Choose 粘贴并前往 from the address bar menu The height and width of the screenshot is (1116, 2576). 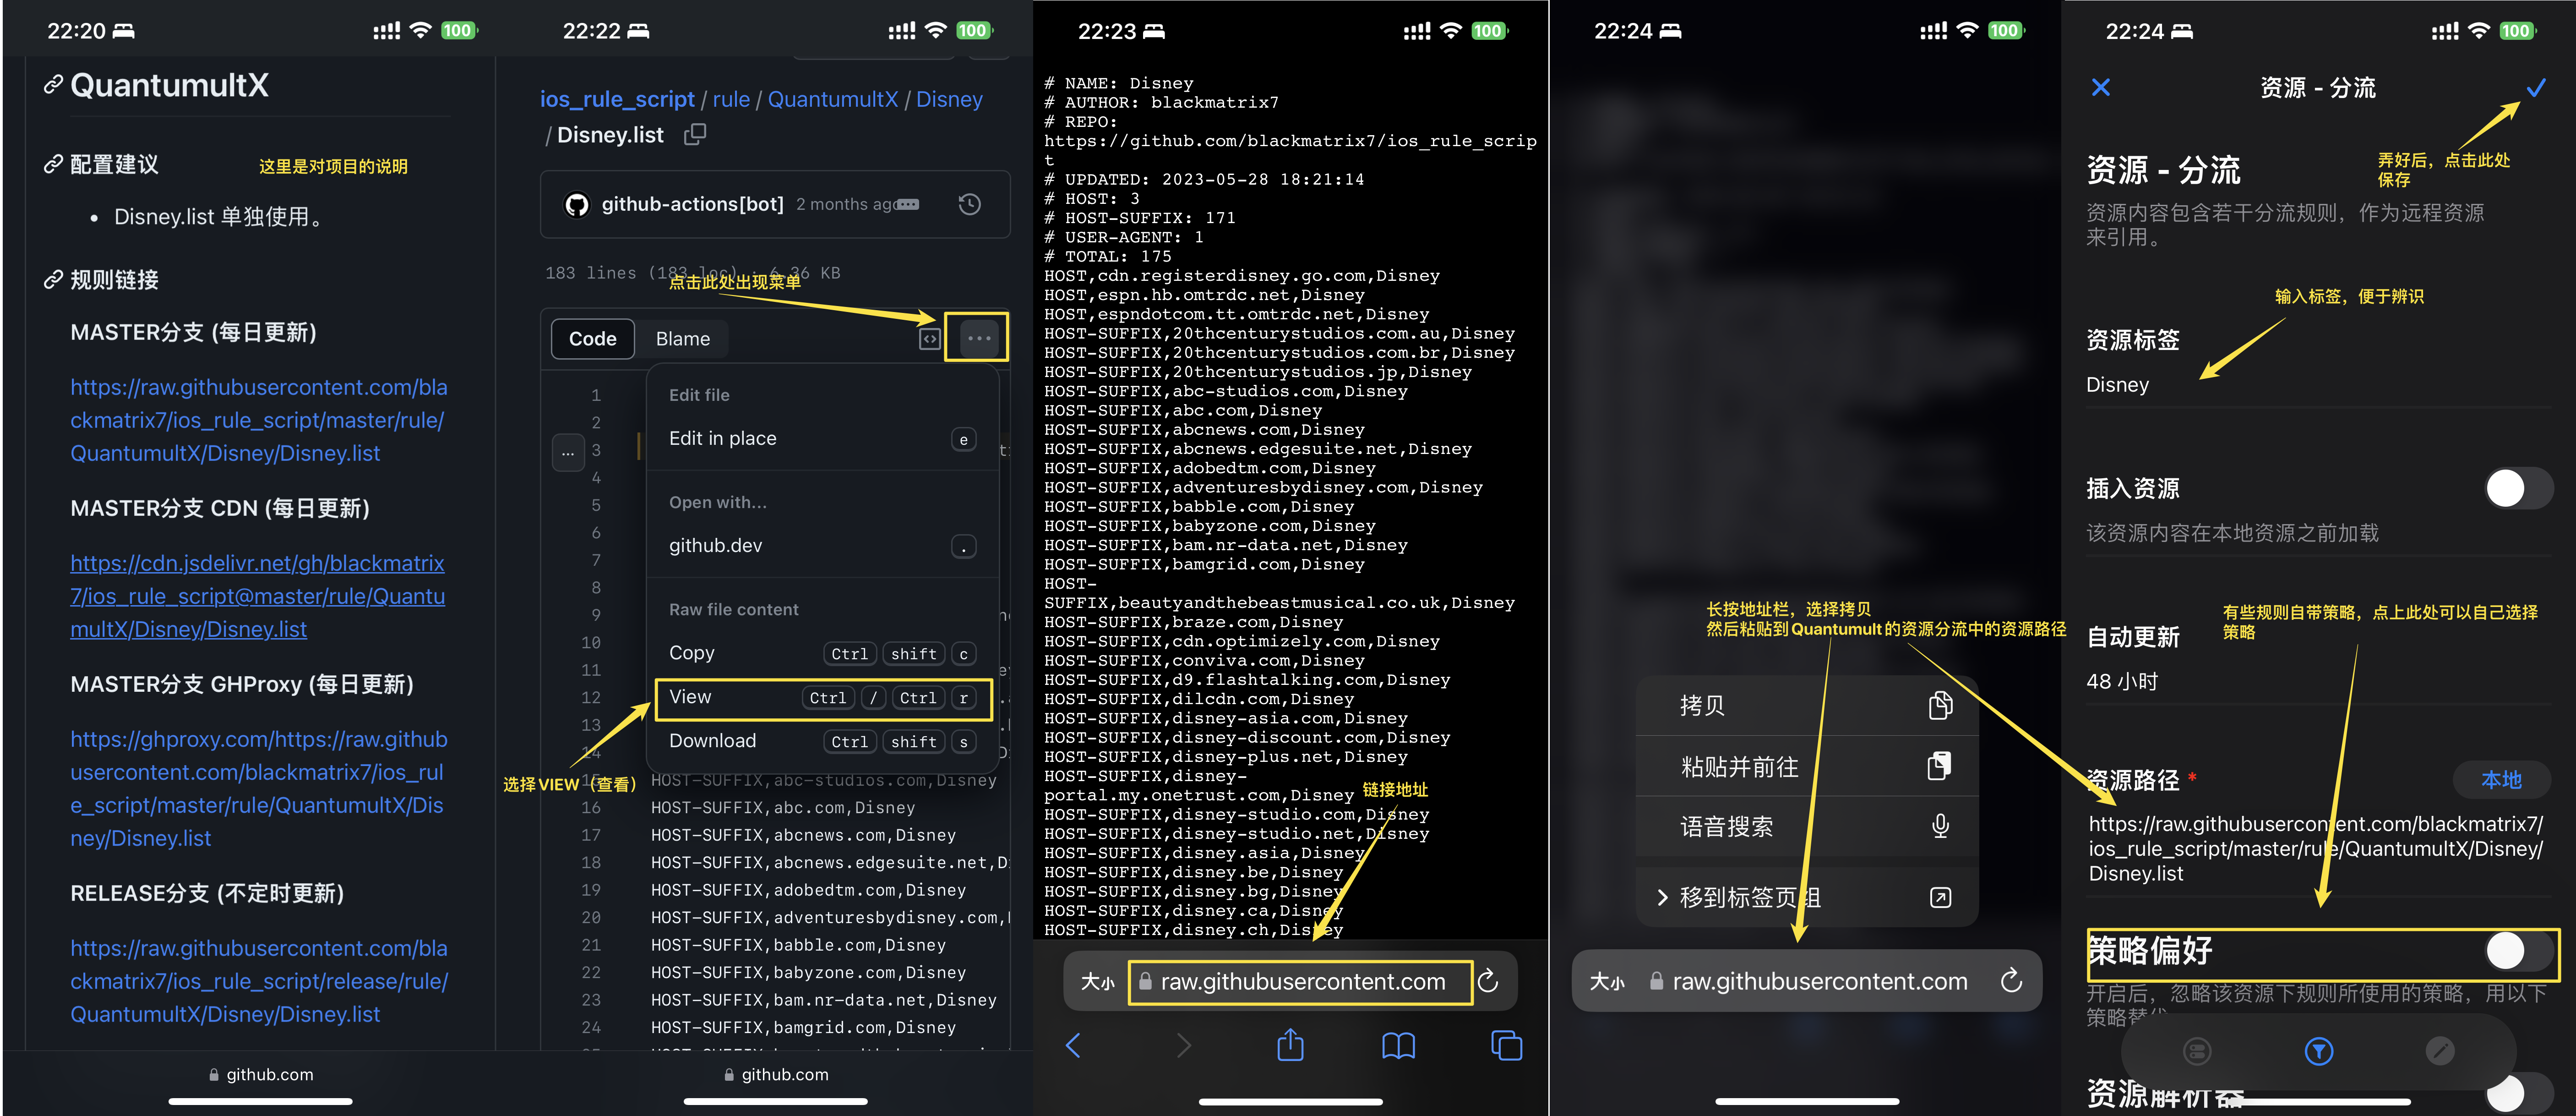(1806, 766)
